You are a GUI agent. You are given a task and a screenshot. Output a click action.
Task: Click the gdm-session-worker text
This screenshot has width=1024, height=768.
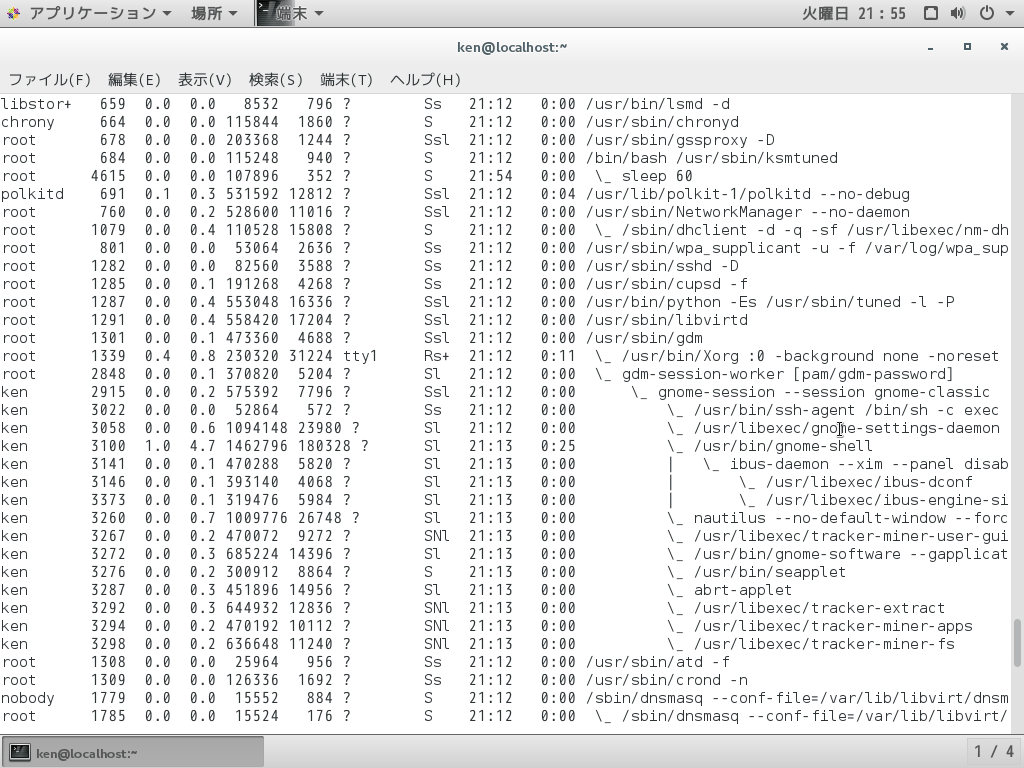point(788,374)
